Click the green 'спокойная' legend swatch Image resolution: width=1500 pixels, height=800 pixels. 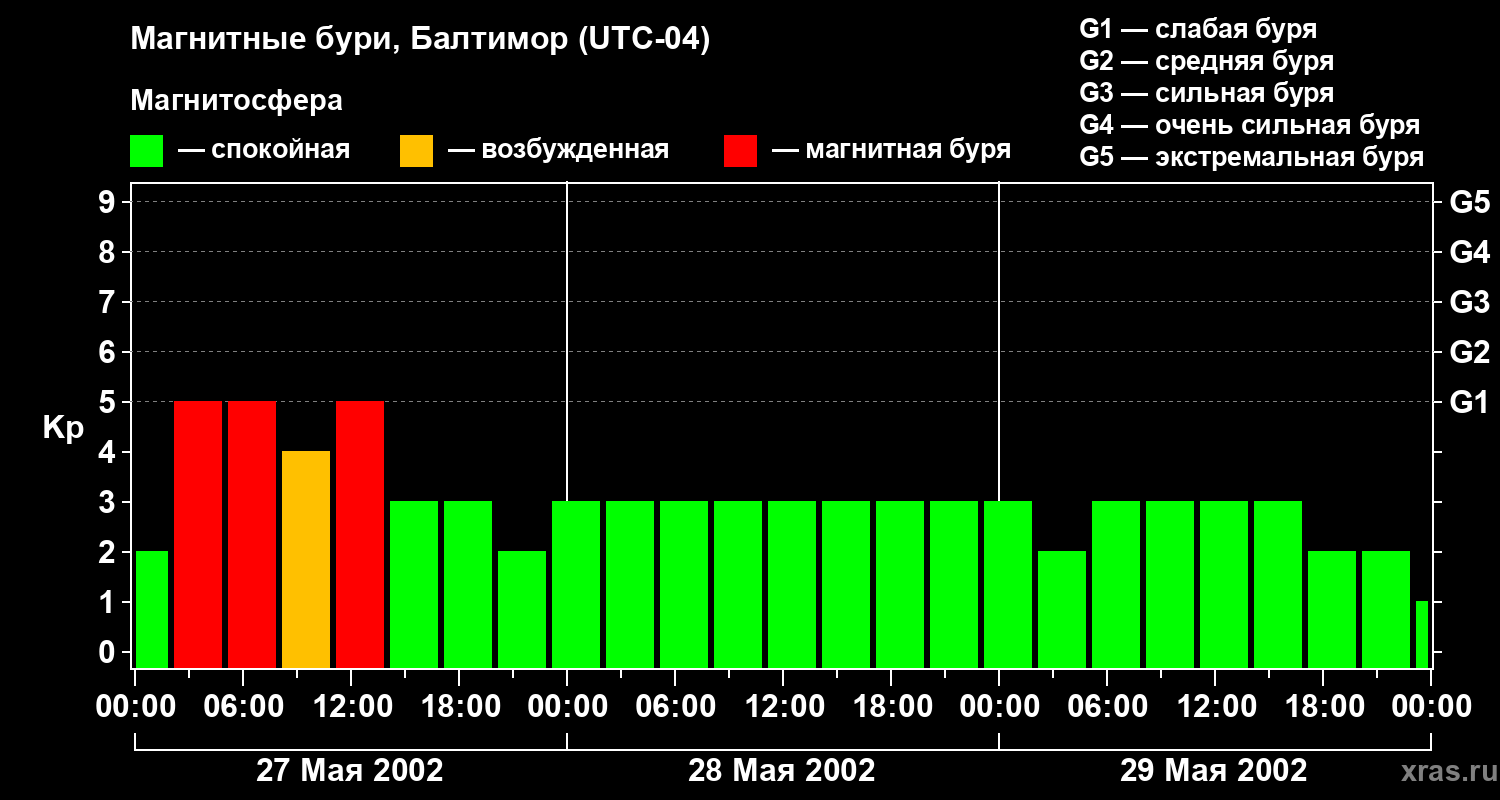click(147, 151)
